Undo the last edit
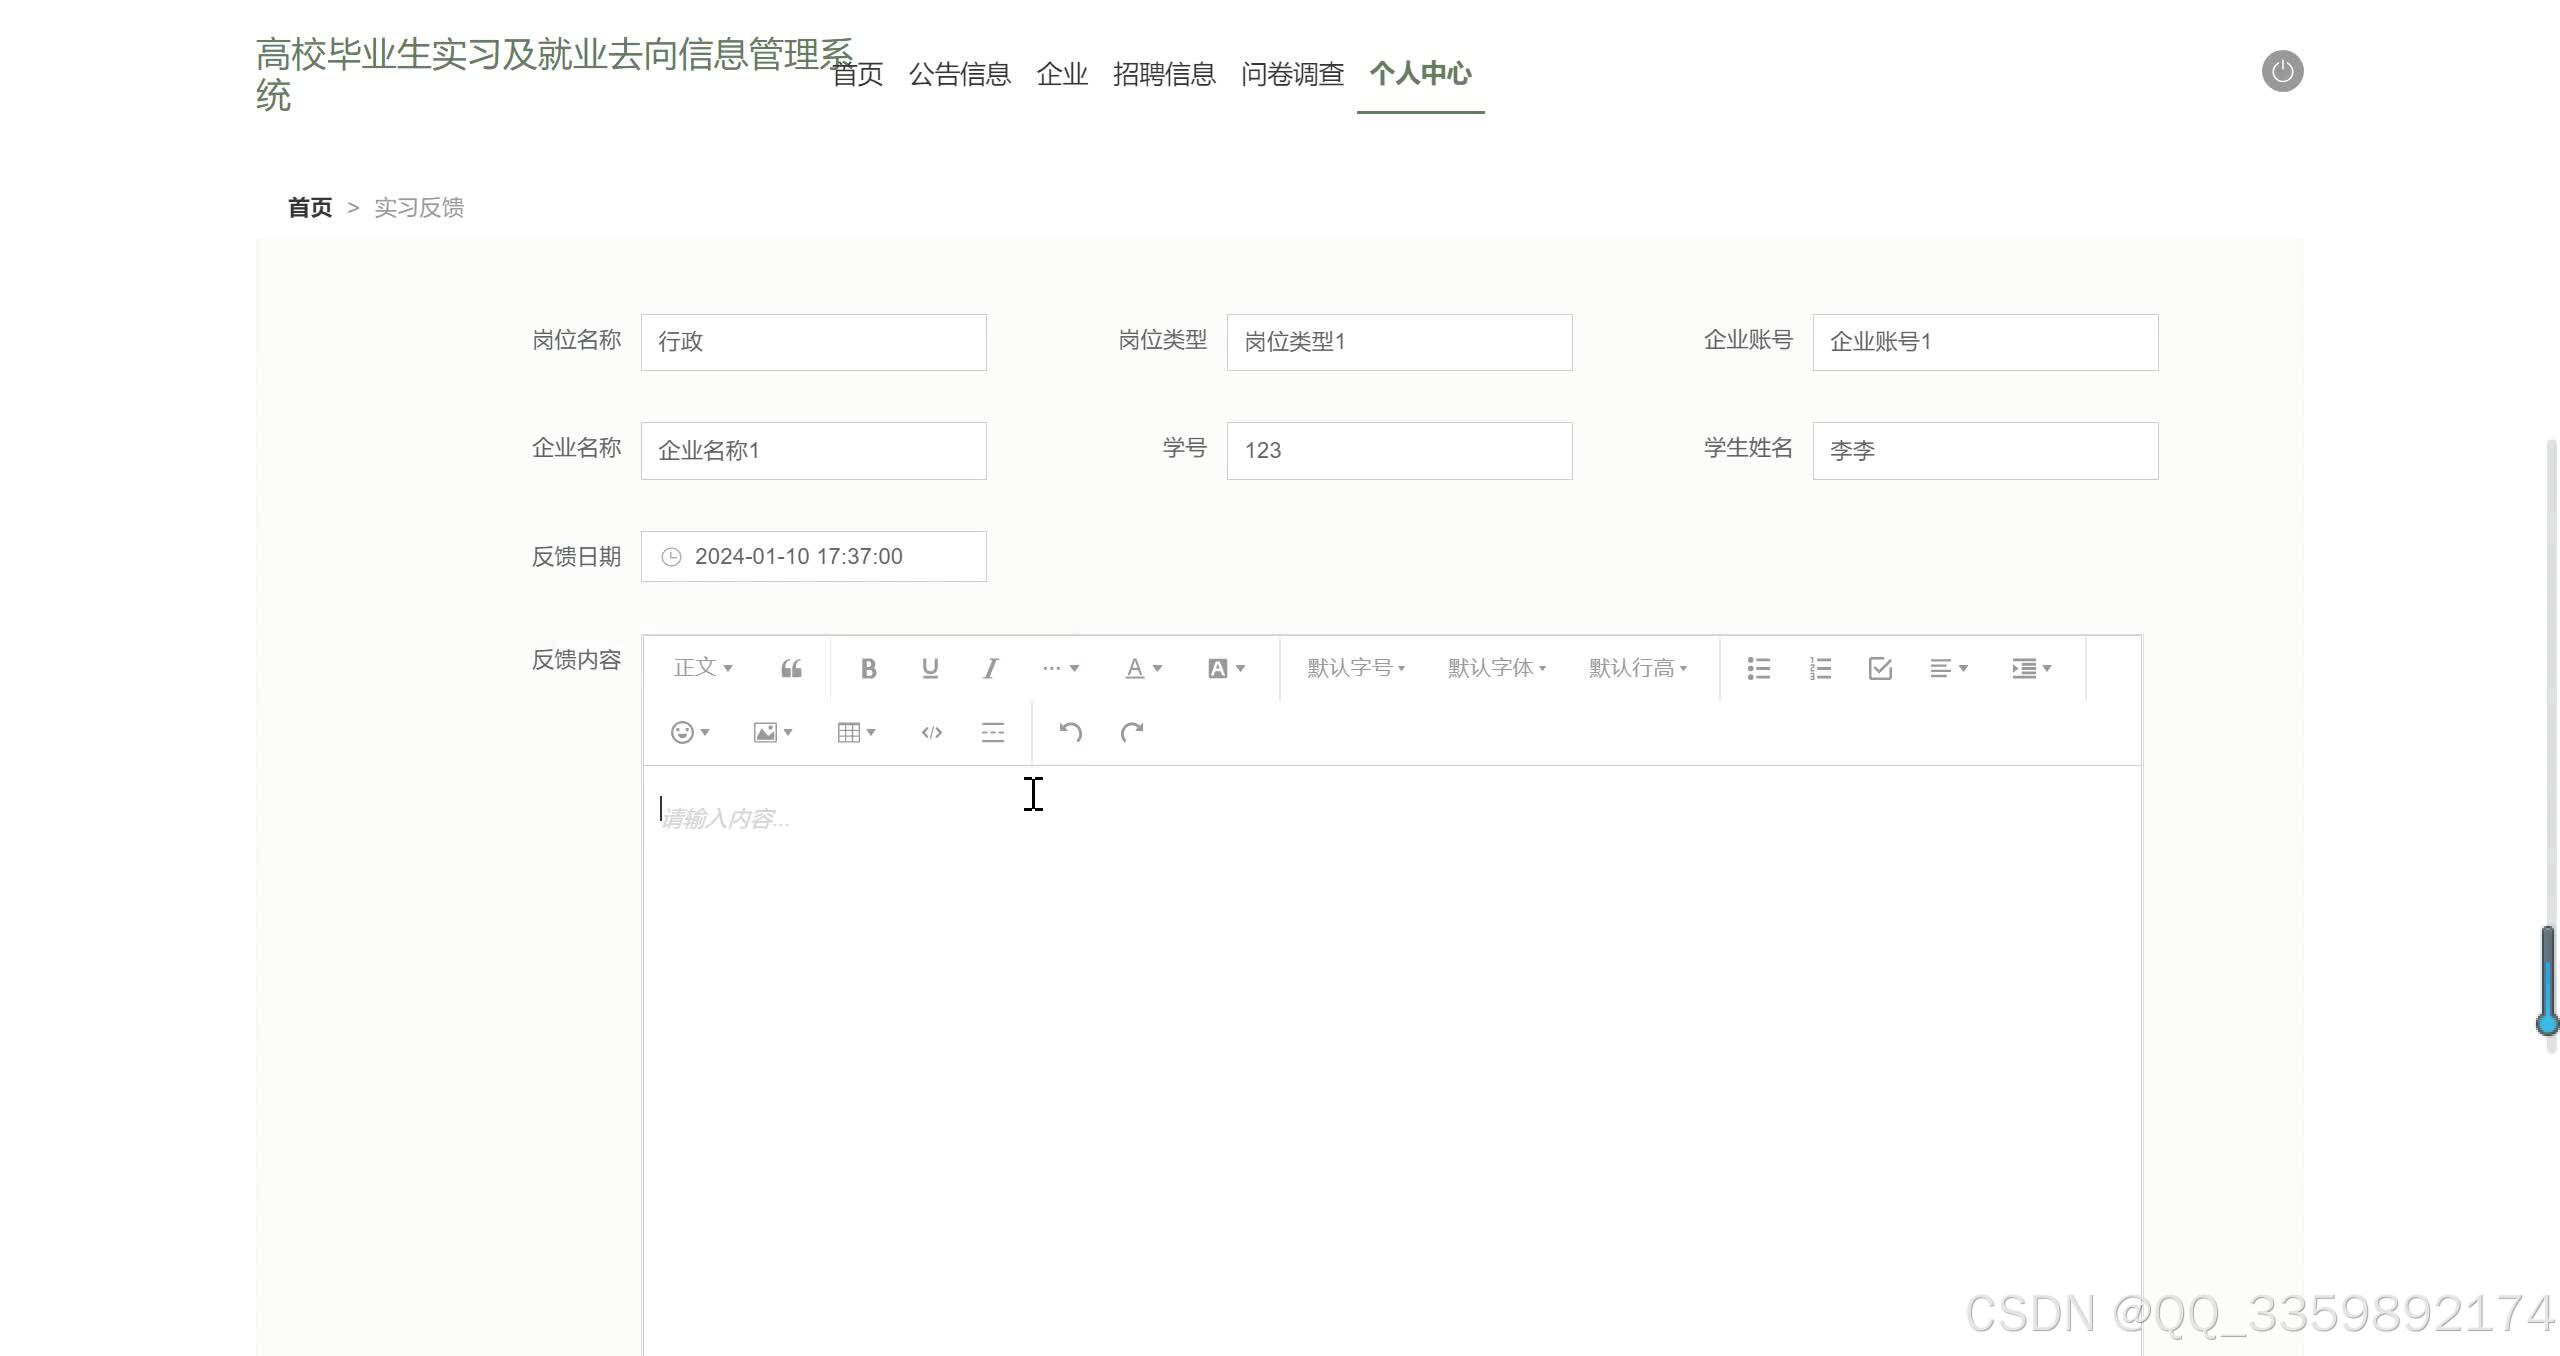This screenshot has width=2560, height=1356. [x=1070, y=732]
